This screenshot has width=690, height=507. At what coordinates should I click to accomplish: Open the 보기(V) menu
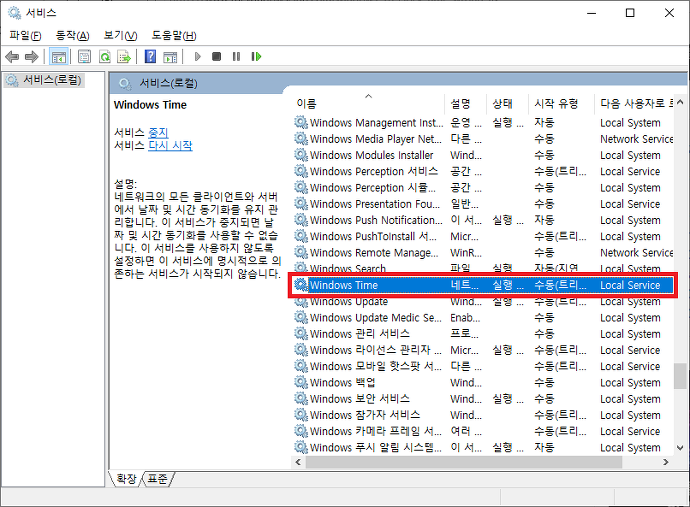120,35
